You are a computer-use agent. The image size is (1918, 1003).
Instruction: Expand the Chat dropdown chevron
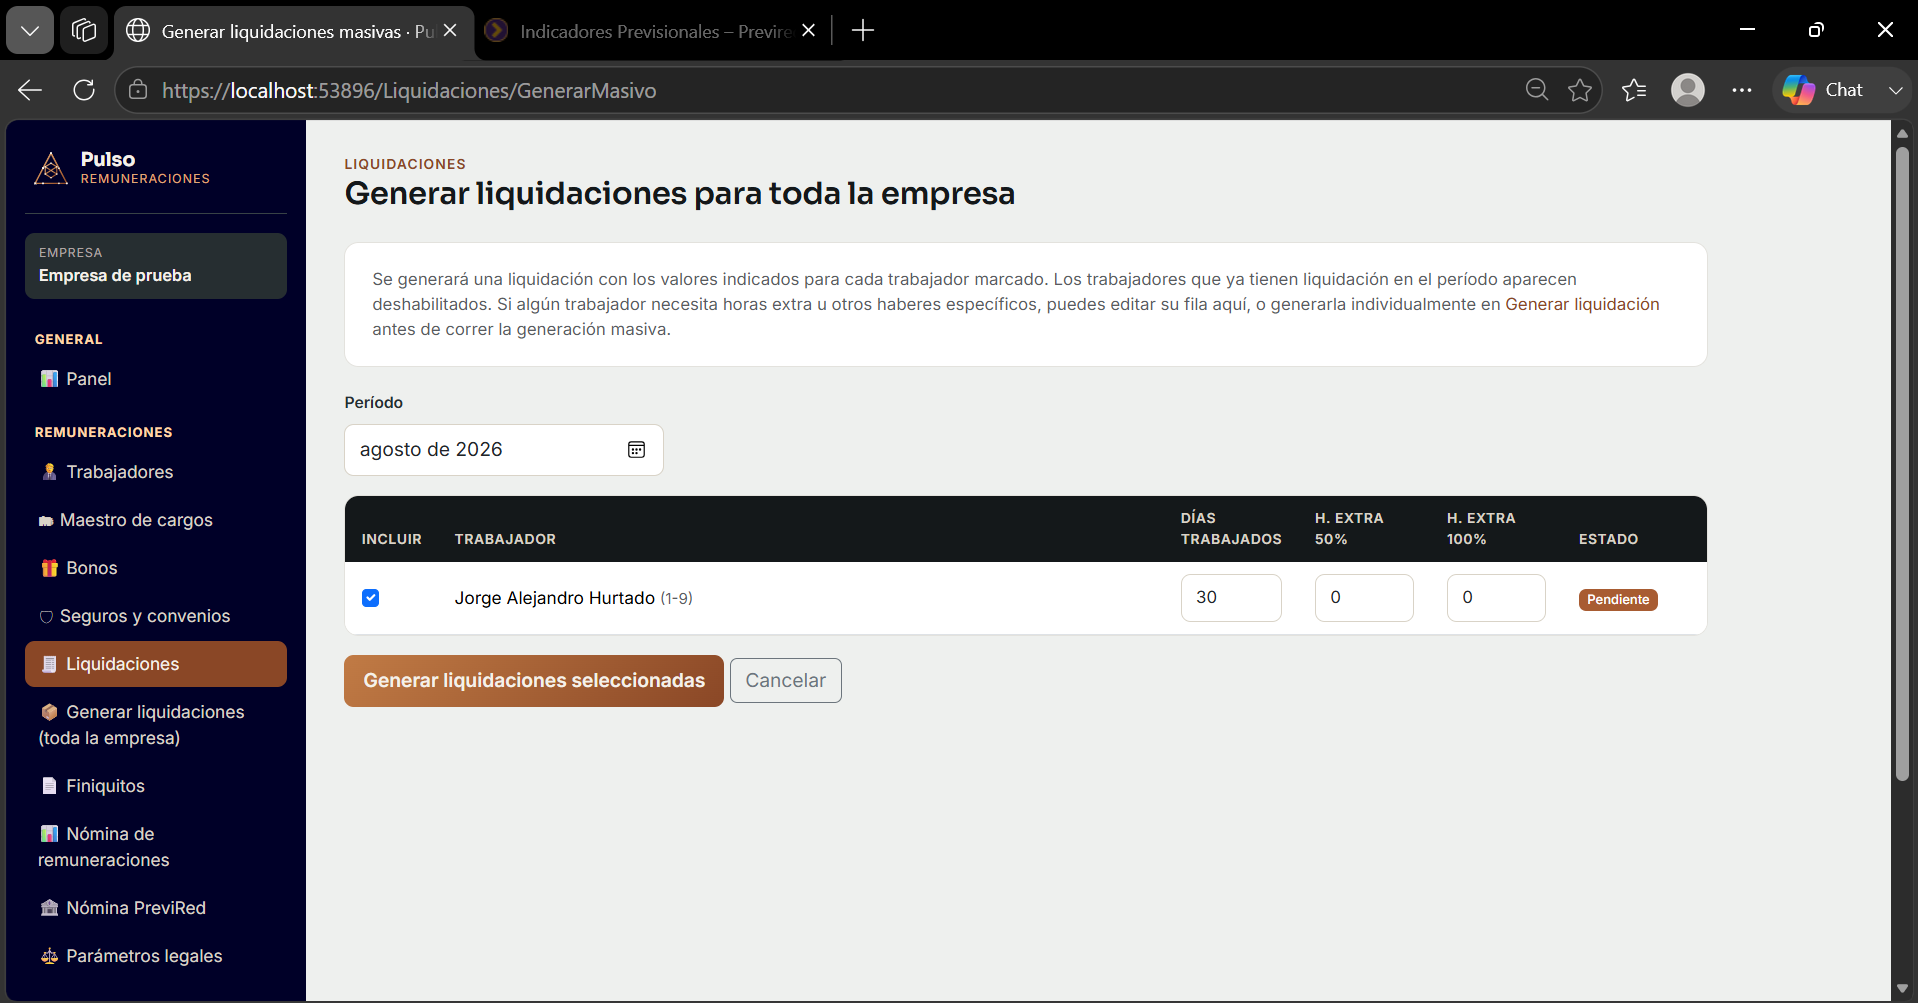(x=1895, y=90)
